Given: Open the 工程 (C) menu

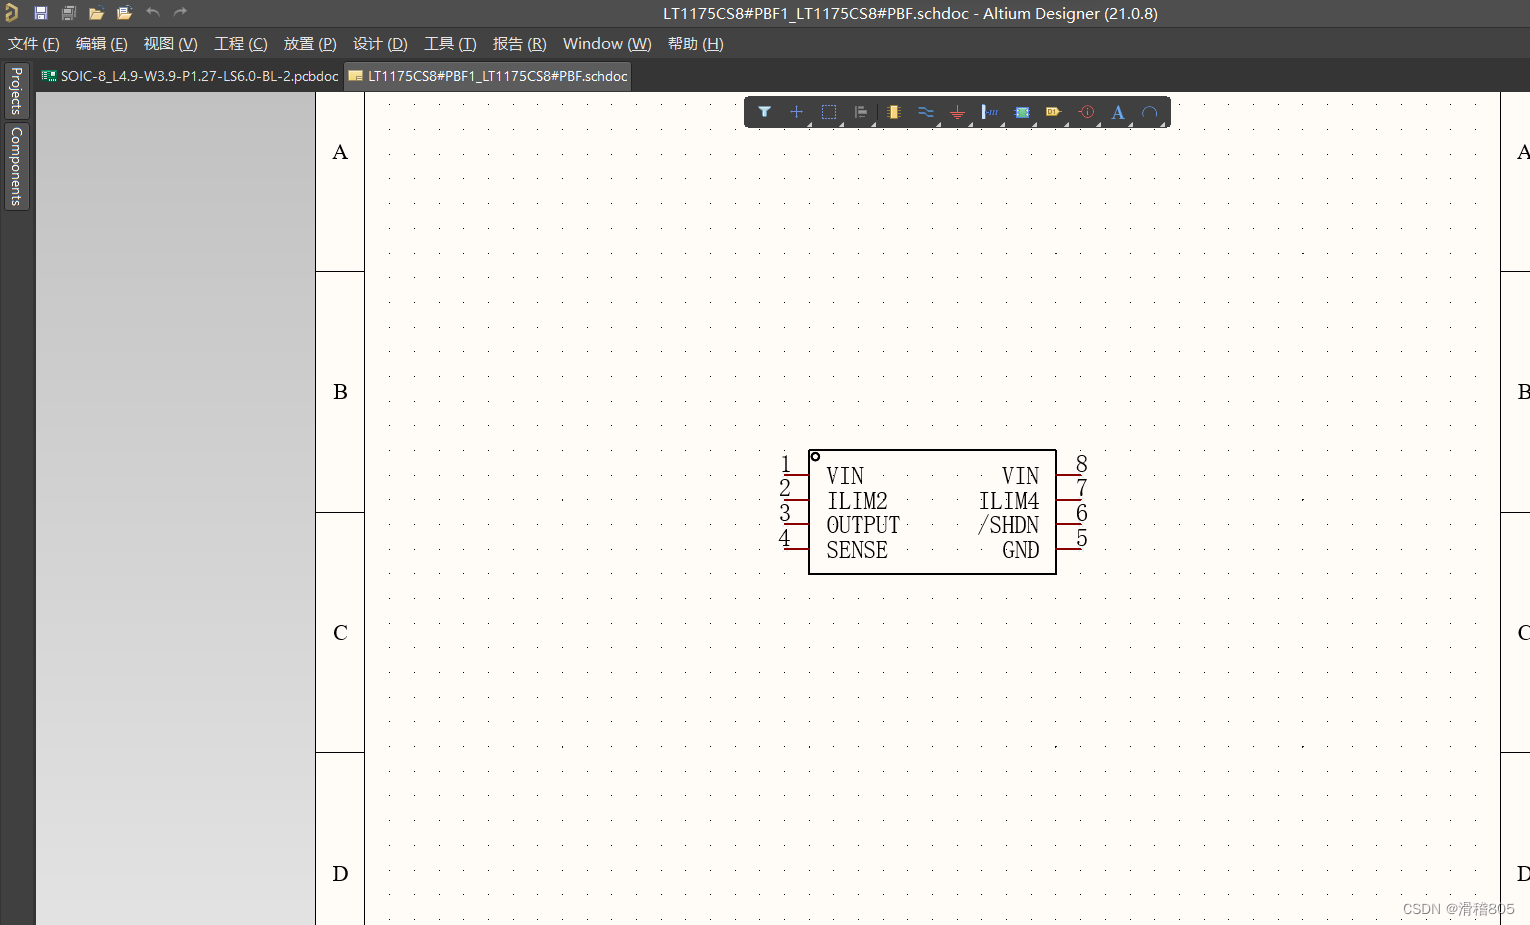Looking at the screenshot, I should coord(241,44).
